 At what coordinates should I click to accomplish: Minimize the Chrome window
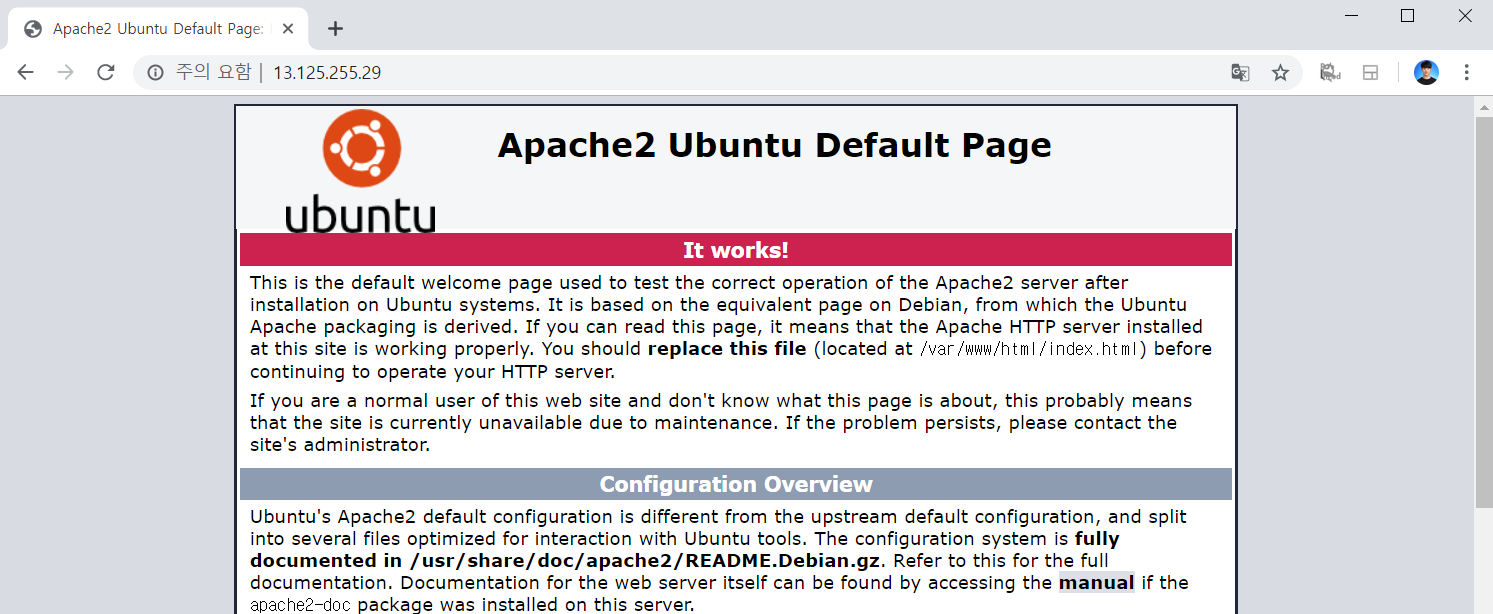[x=1350, y=16]
